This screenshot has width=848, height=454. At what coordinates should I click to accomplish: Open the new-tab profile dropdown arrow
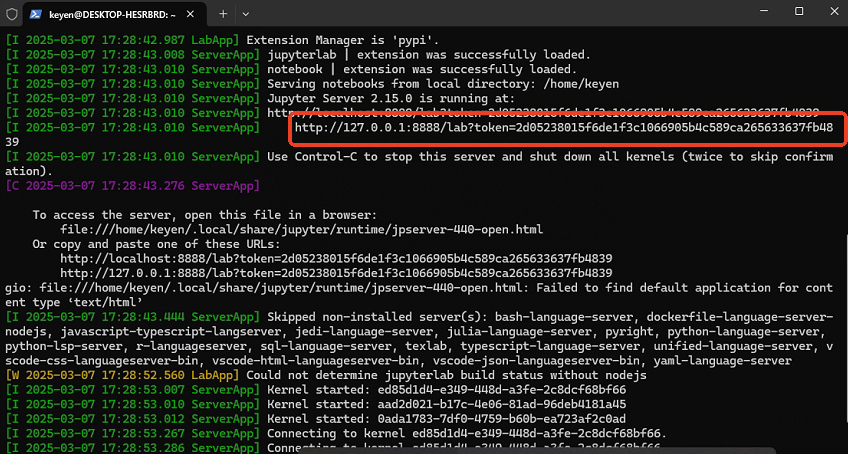(x=246, y=15)
